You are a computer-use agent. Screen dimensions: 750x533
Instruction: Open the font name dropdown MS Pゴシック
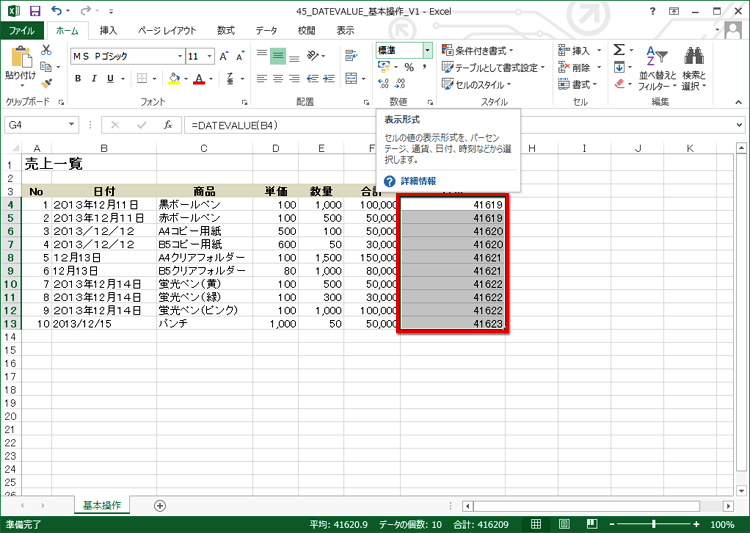tap(180, 56)
